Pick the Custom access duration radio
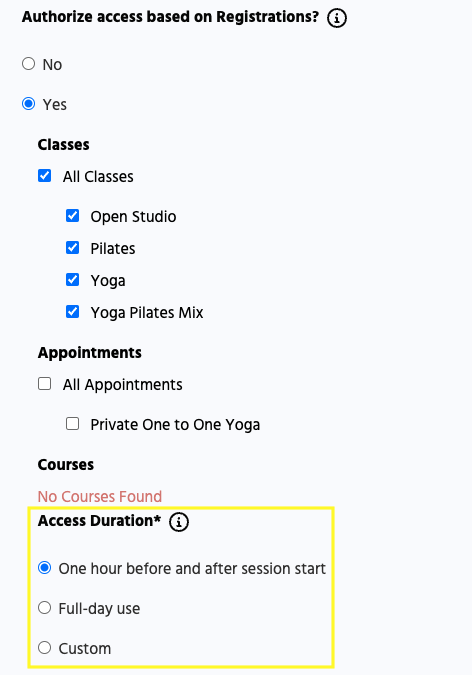472x675 pixels. pos(44,648)
